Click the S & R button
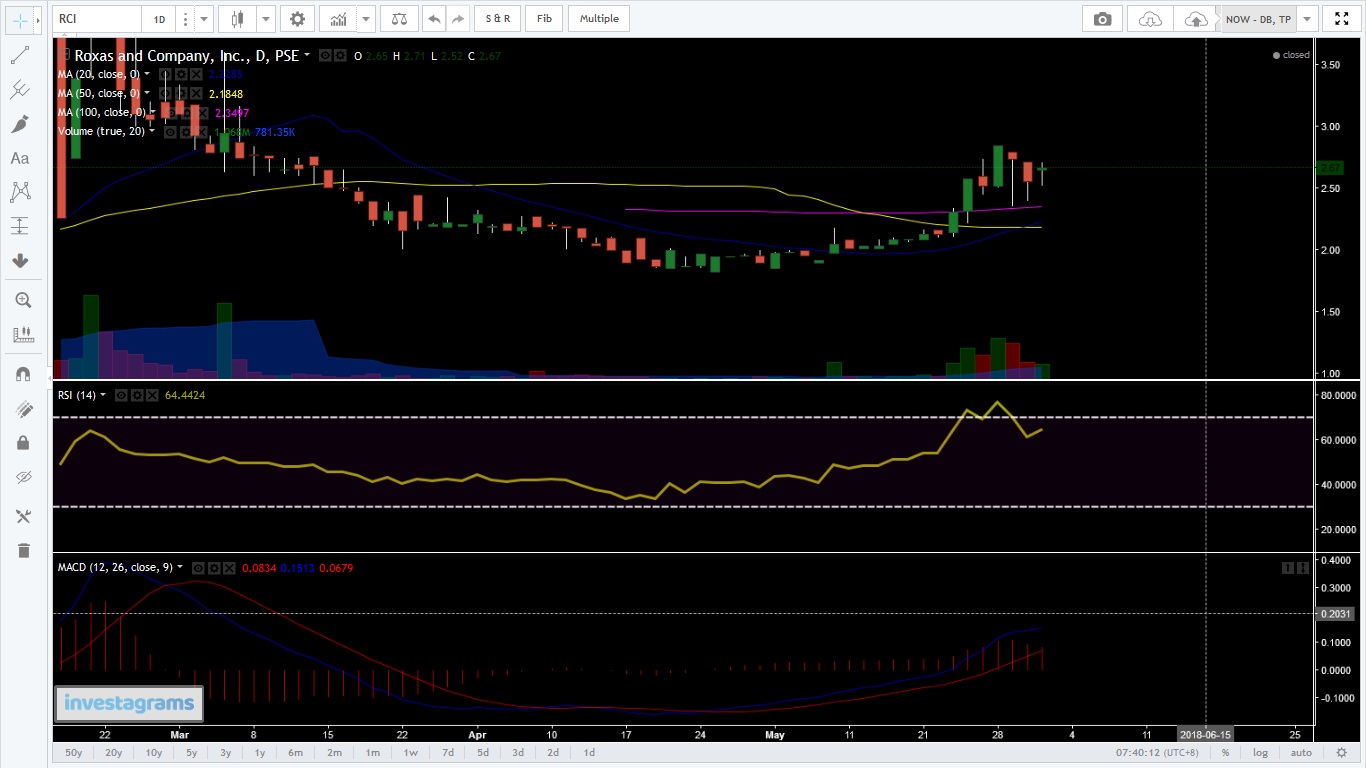The image size is (1366, 768). click(497, 18)
